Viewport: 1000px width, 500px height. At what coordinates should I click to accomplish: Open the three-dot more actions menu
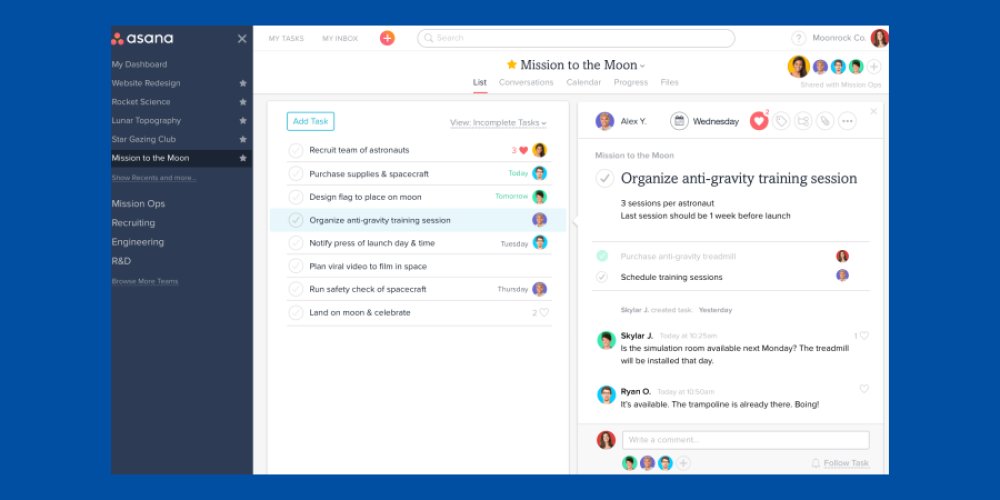[x=847, y=121]
